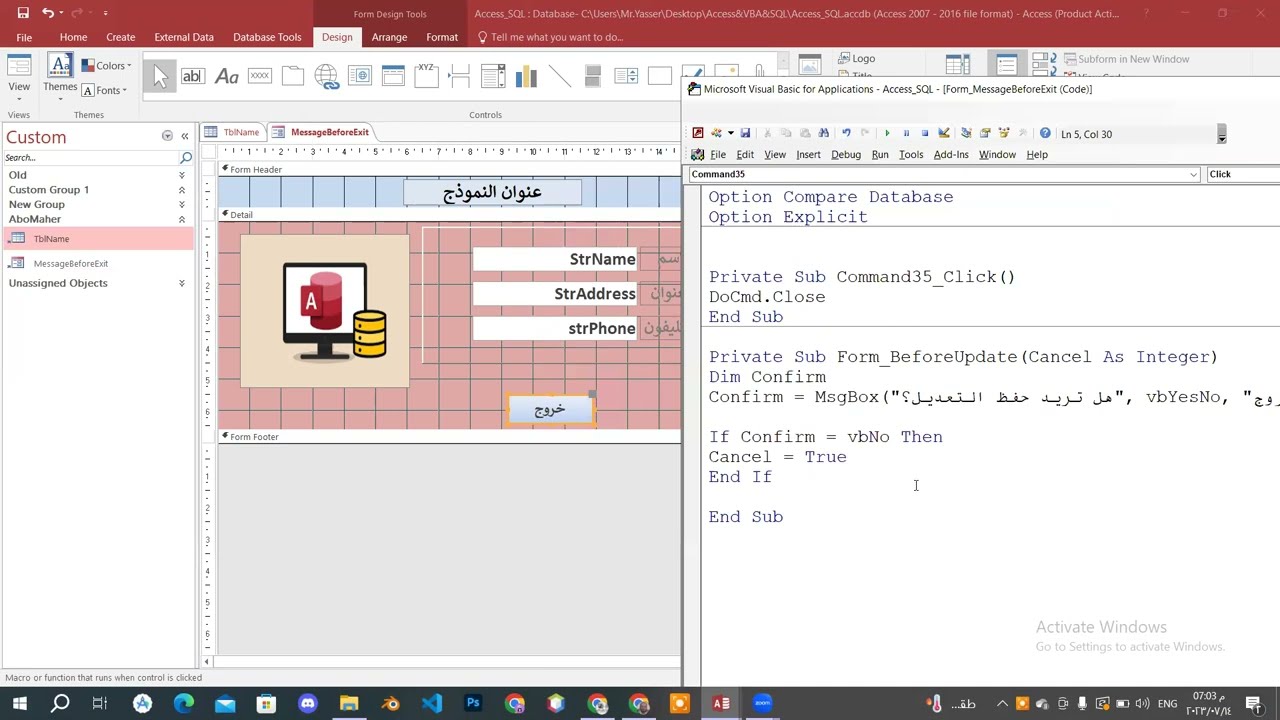Pick the Rectangle control
Screen dimensions: 1280x720
pyautogui.click(x=660, y=76)
